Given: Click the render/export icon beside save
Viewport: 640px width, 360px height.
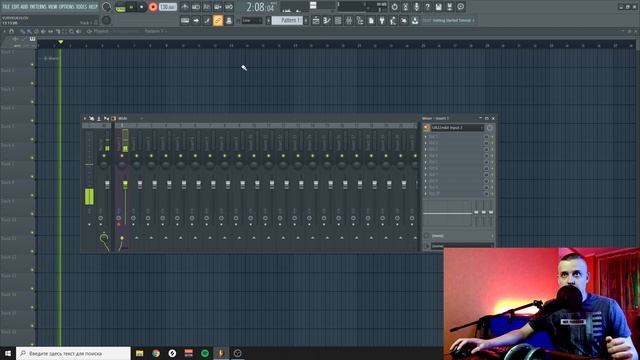Looking at the screenshot, I should click(x=449, y=7).
